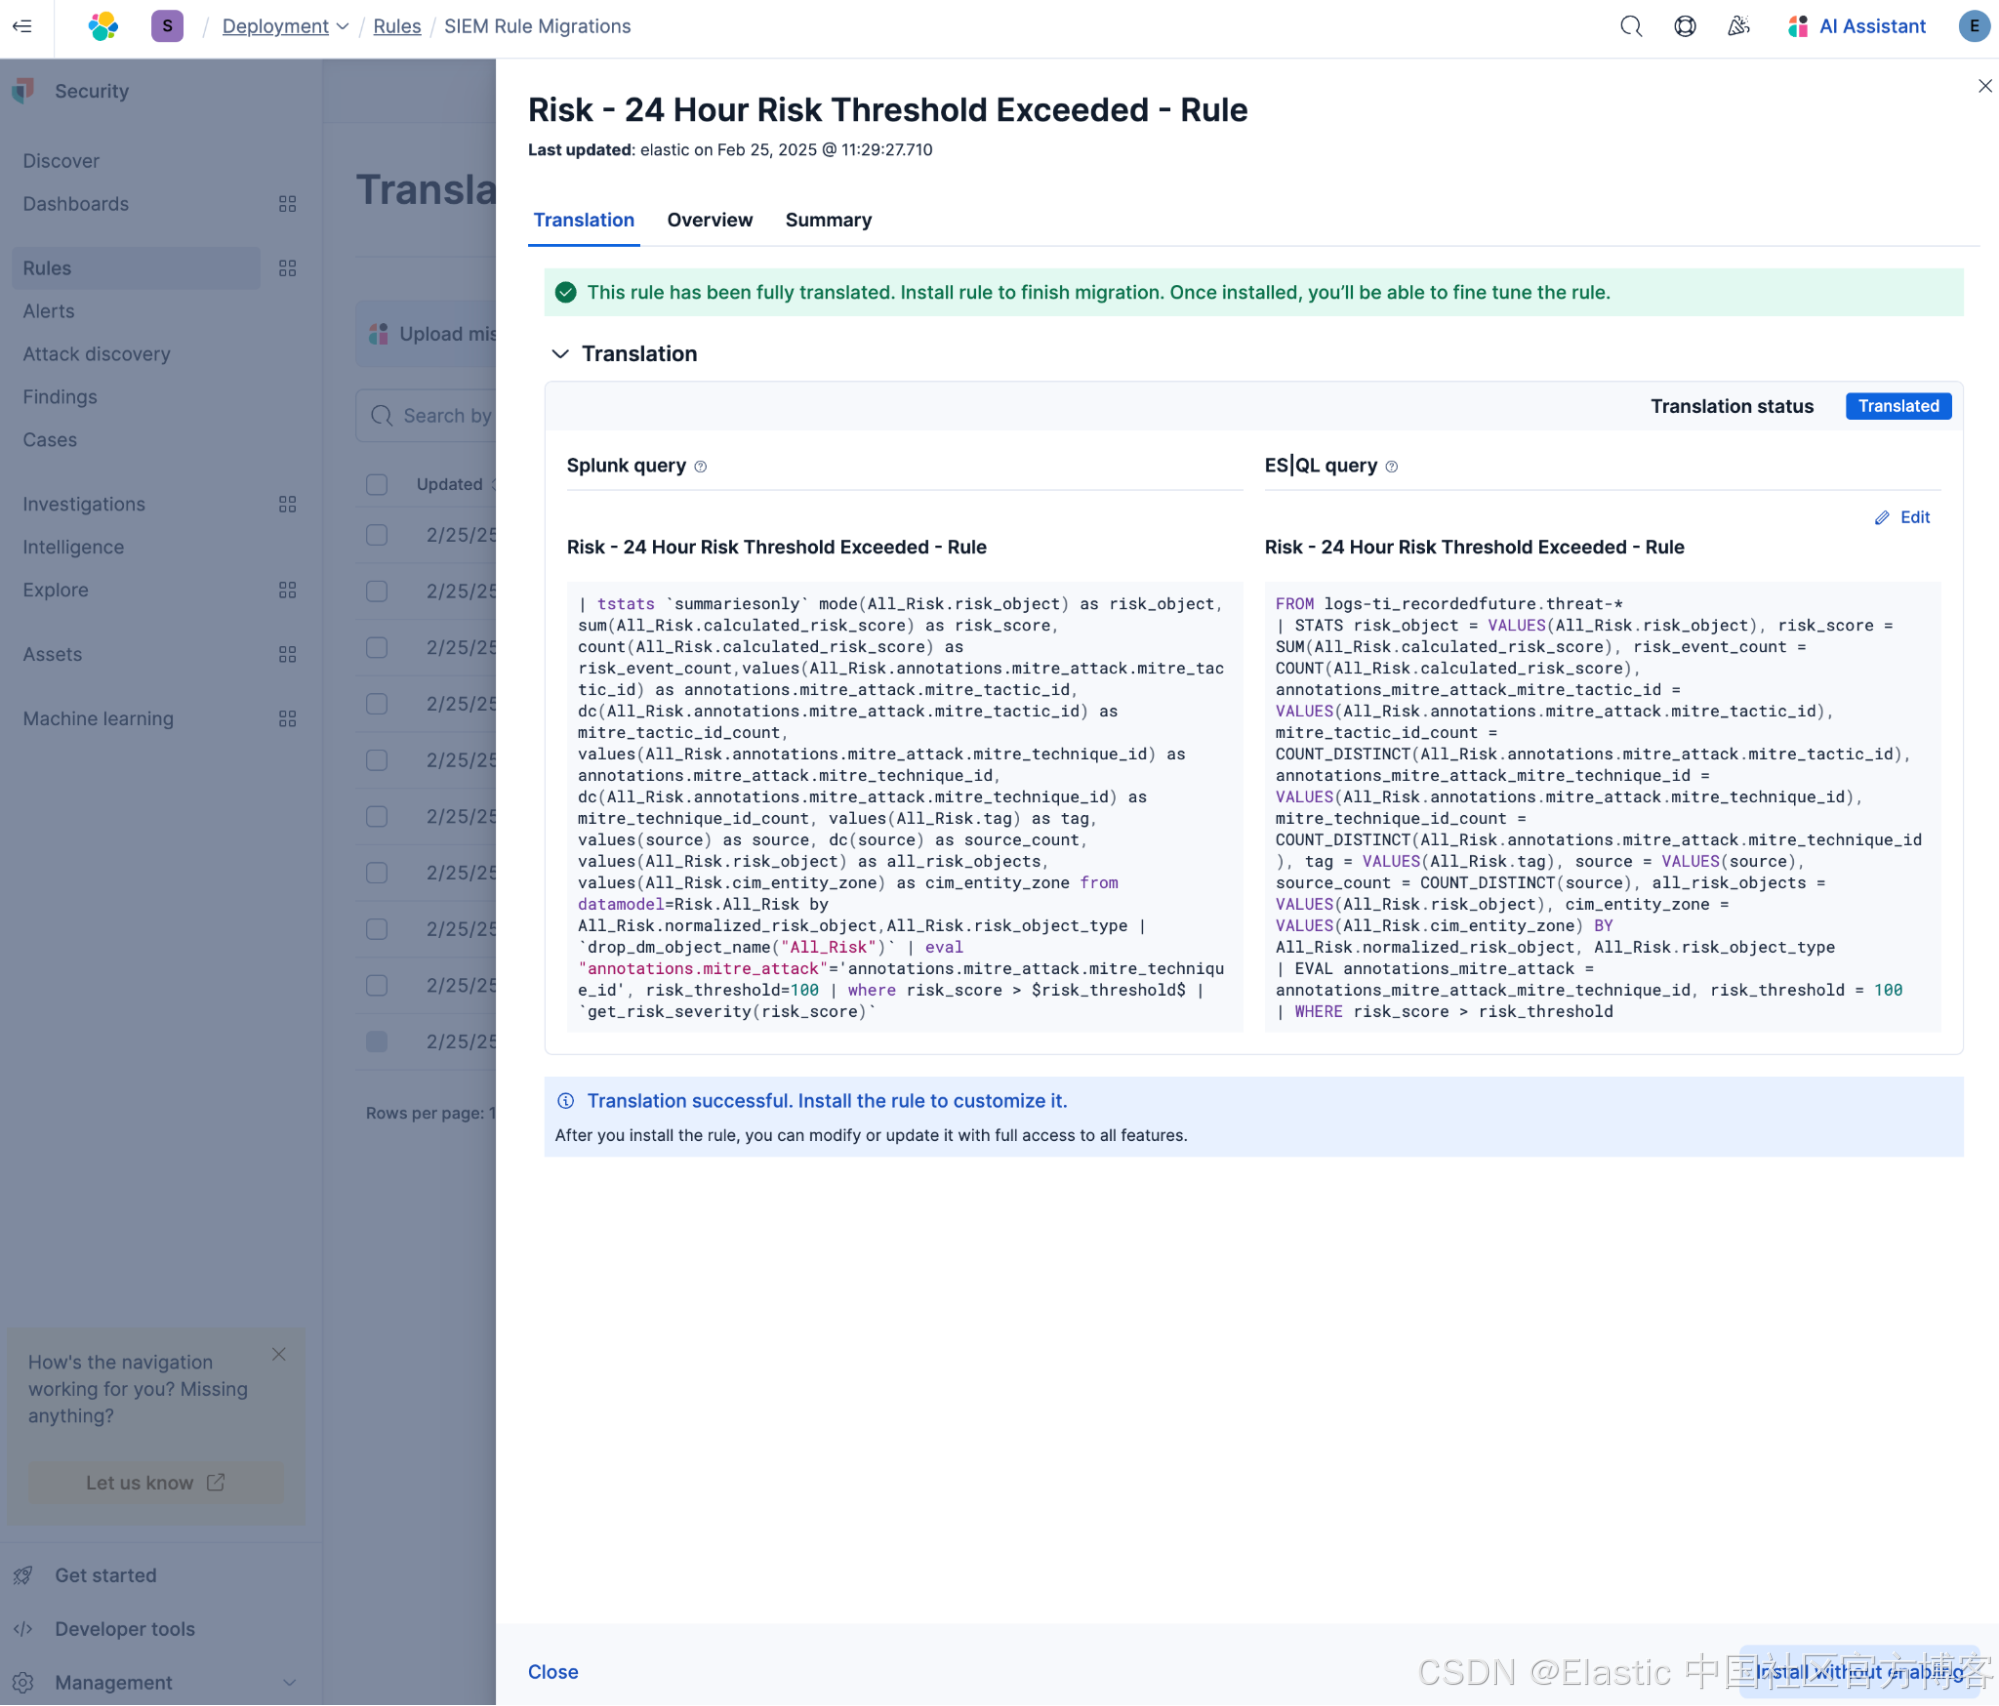Dismiss the navigation feedback prompt
This screenshot has width=1999, height=1706.
click(x=279, y=1354)
